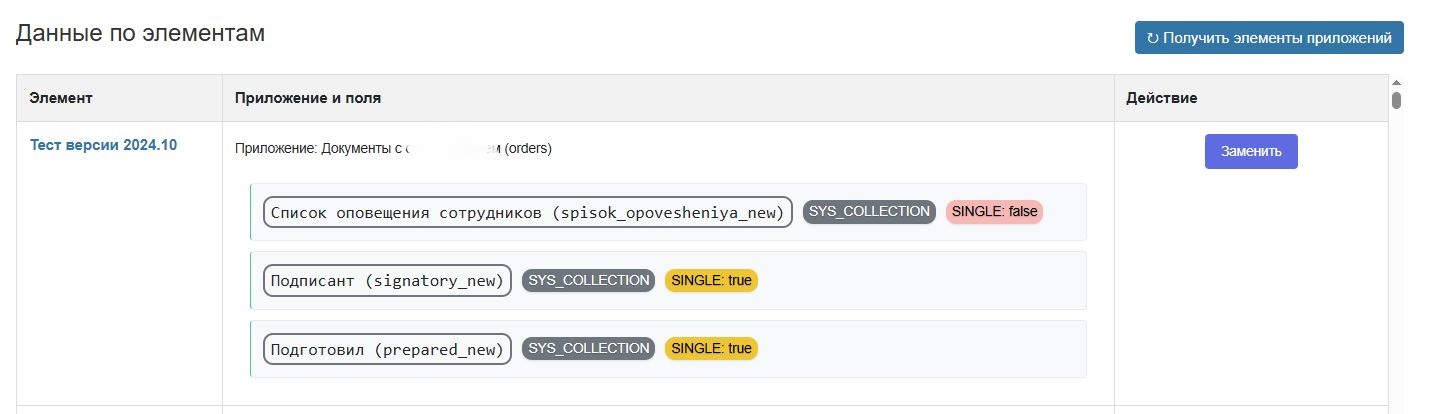Click the Данные по элементам heading

[x=140, y=33]
